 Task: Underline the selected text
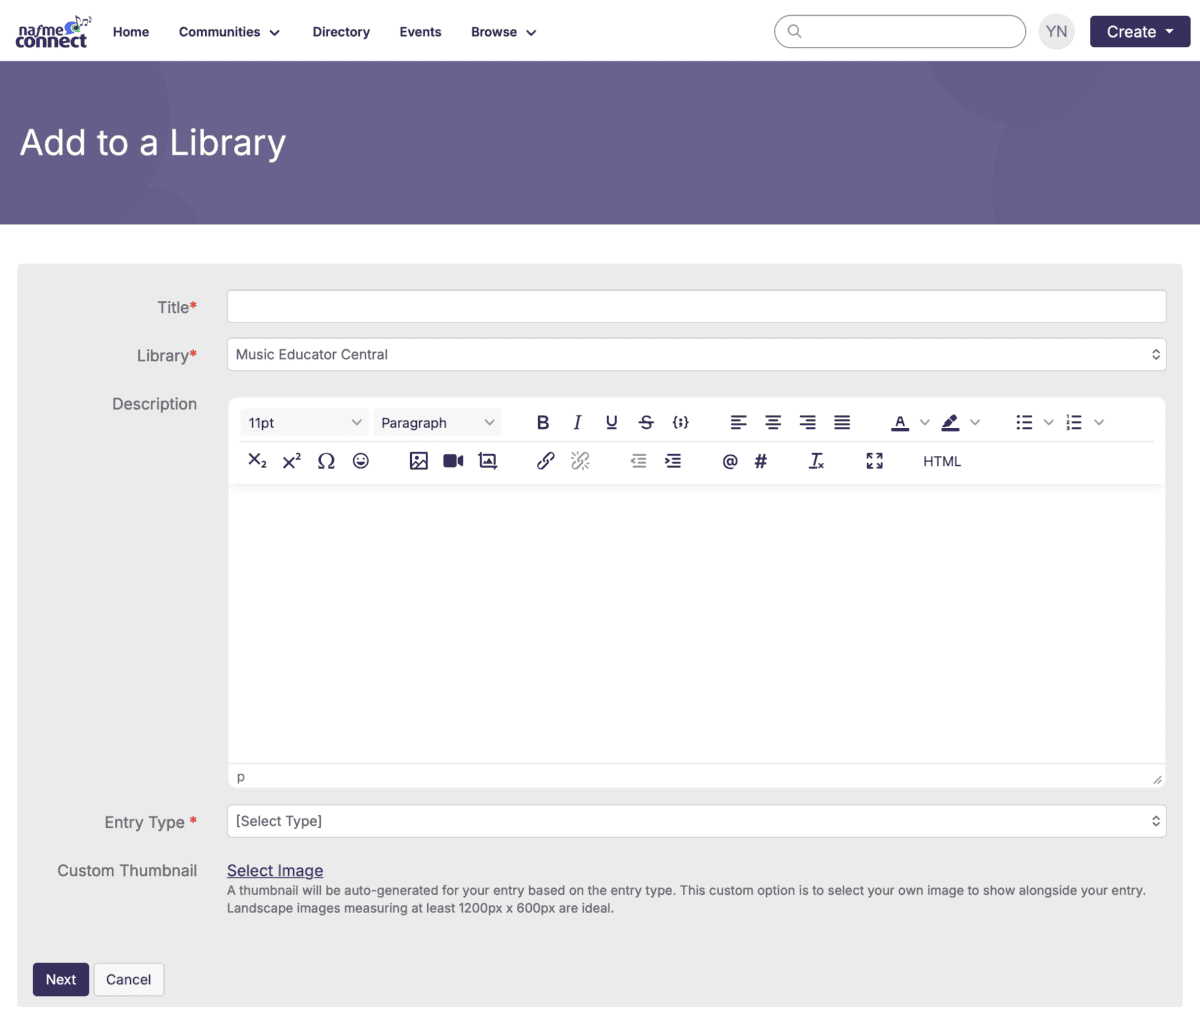tap(612, 422)
